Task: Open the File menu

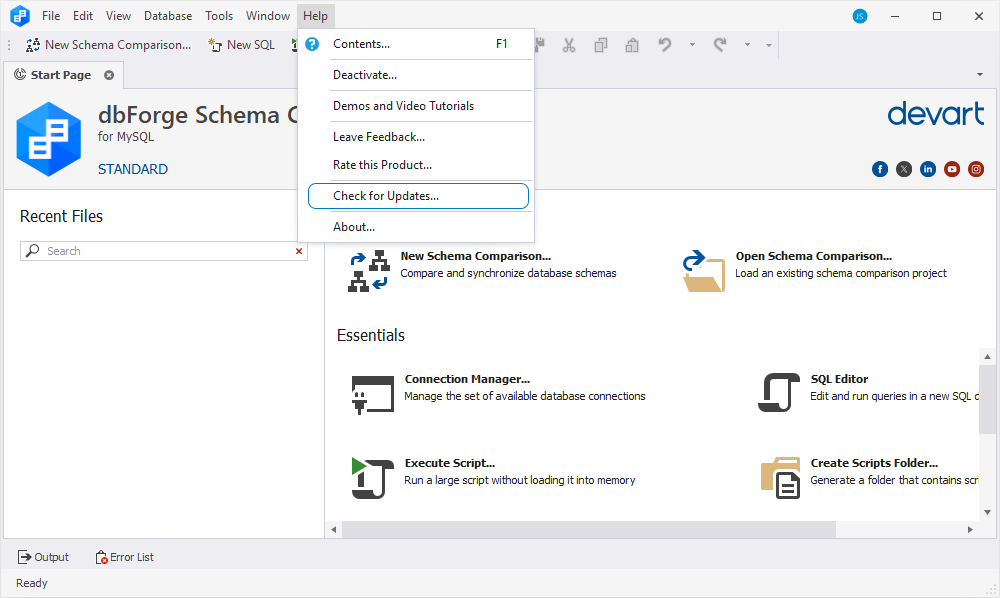Action: coord(51,16)
